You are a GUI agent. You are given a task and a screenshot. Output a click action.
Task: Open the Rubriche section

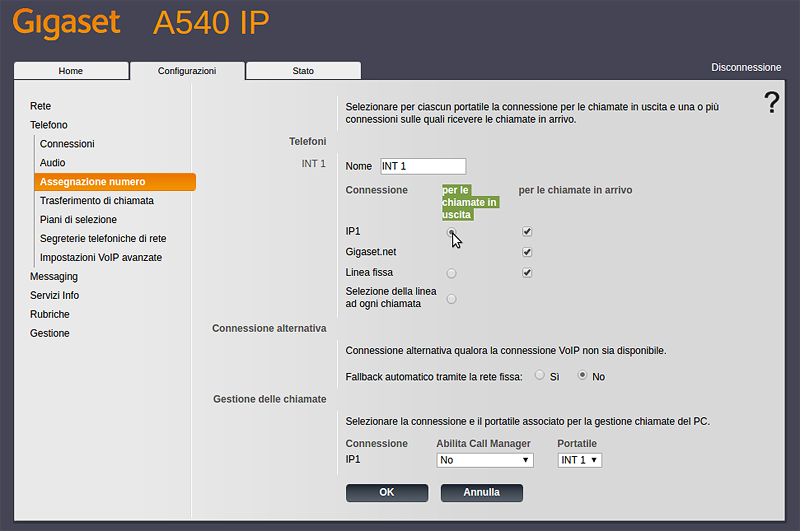point(49,314)
